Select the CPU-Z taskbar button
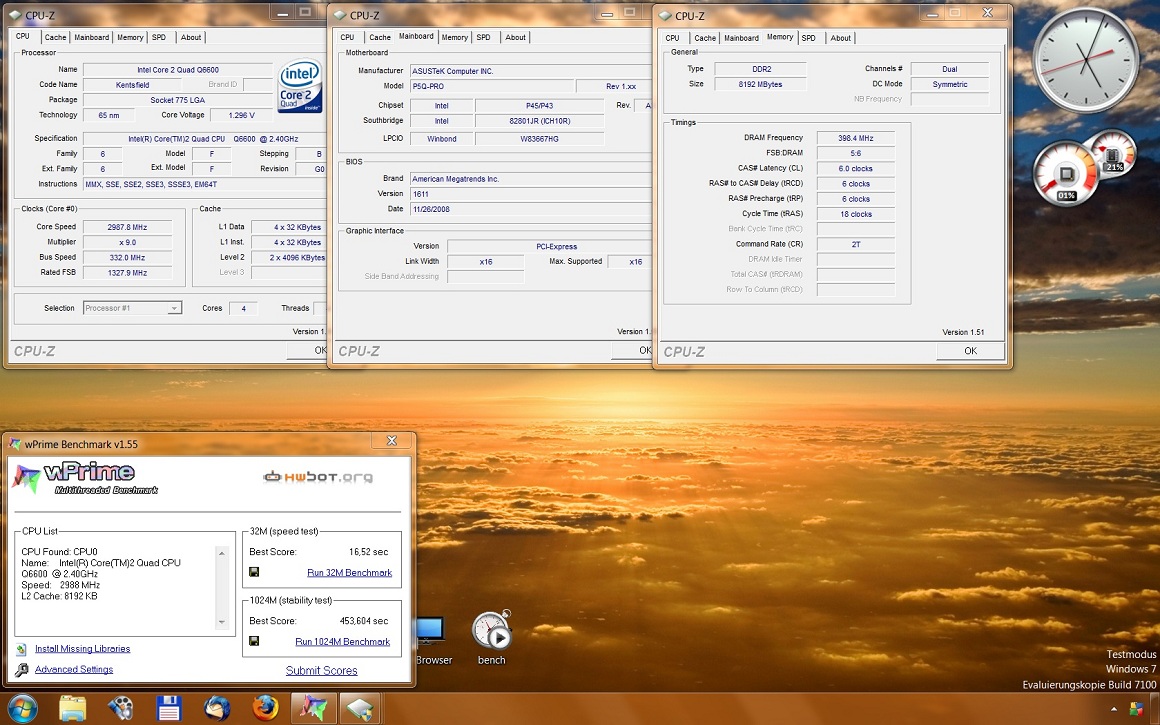This screenshot has width=1160, height=725. point(360,709)
